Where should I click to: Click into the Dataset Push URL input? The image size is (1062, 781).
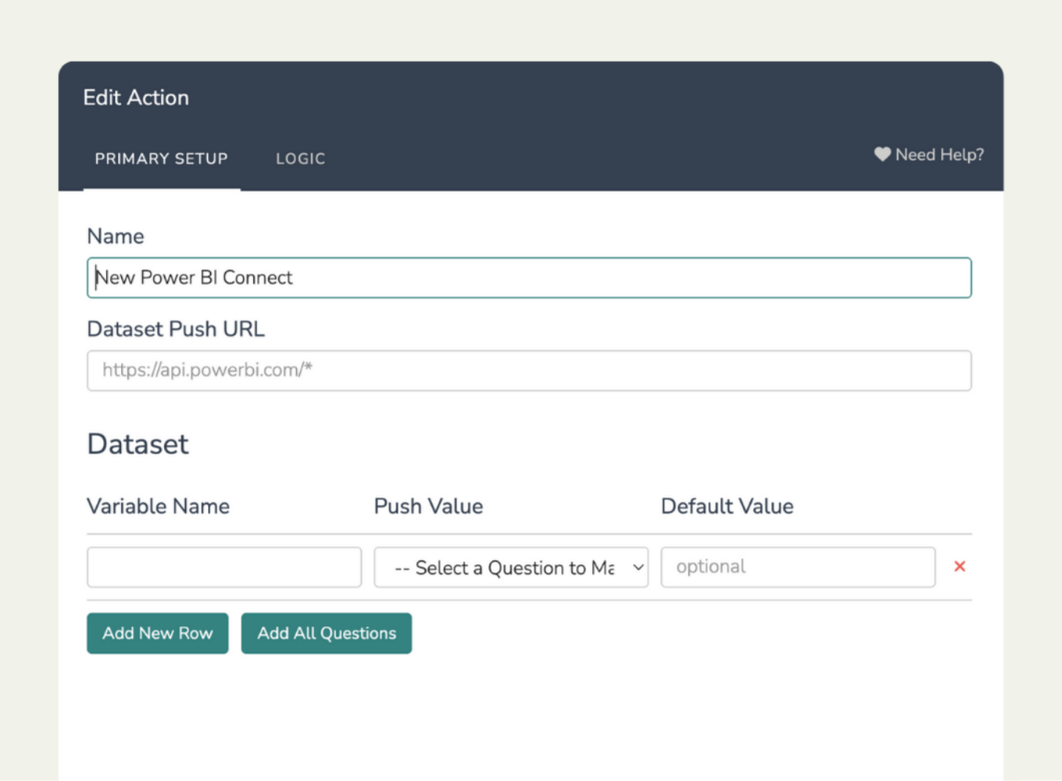[528, 371]
